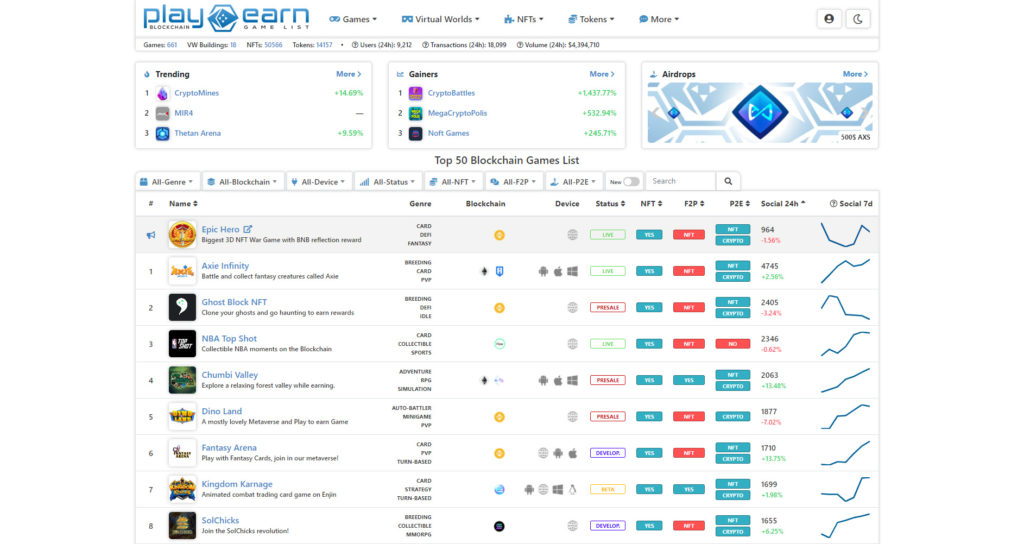The width and height of the screenshot is (1024, 544).
Task: Click NFTs count 50566 link
Action: pos(273,45)
